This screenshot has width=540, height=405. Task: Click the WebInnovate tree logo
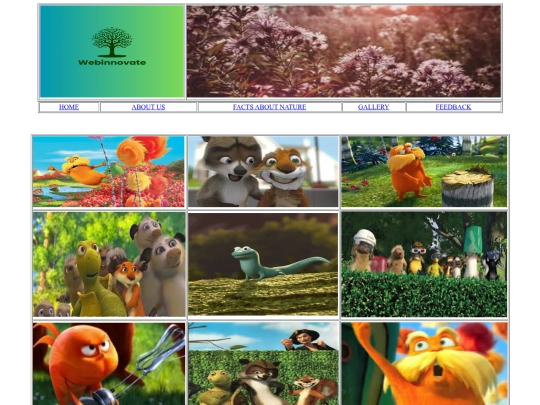112,52
